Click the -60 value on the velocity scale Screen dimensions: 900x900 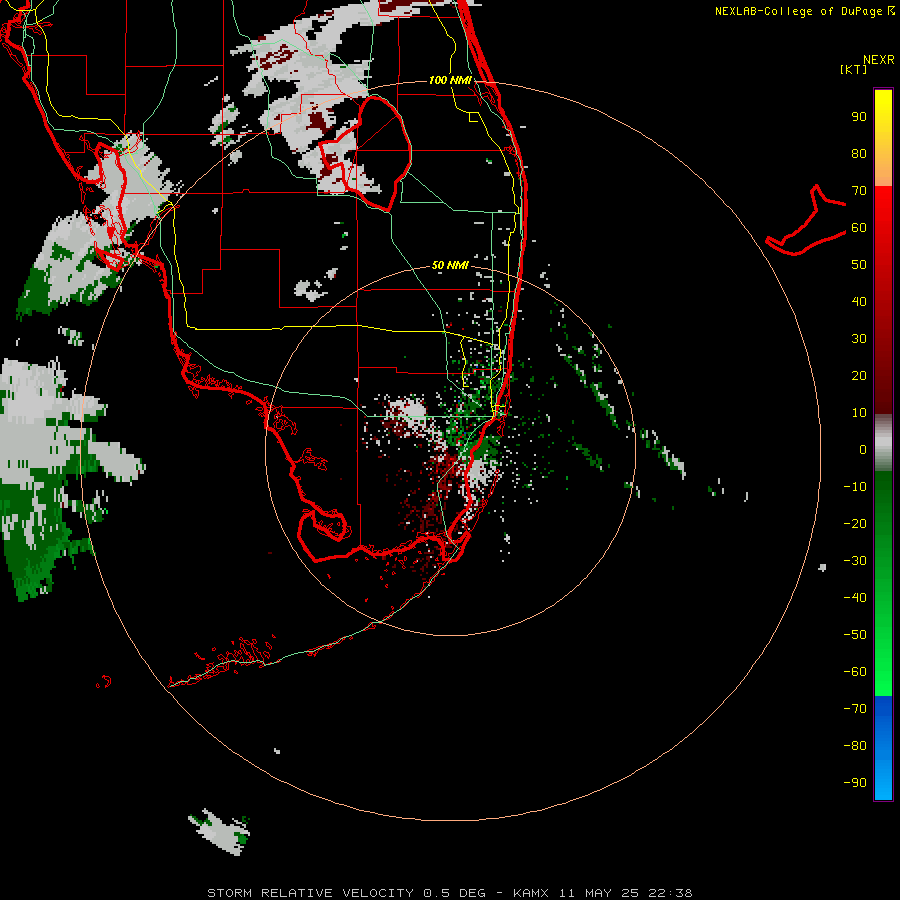pyautogui.click(x=855, y=672)
